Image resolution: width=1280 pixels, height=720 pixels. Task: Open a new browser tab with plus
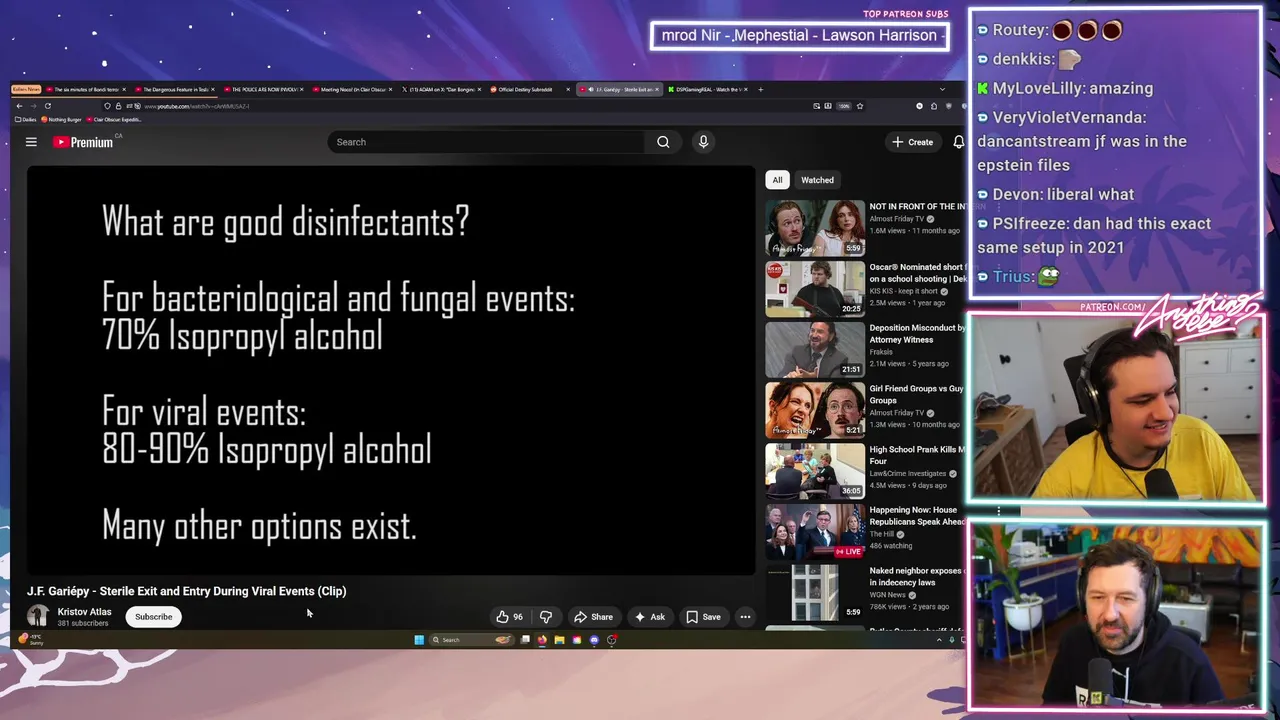pyautogui.click(x=760, y=90)
